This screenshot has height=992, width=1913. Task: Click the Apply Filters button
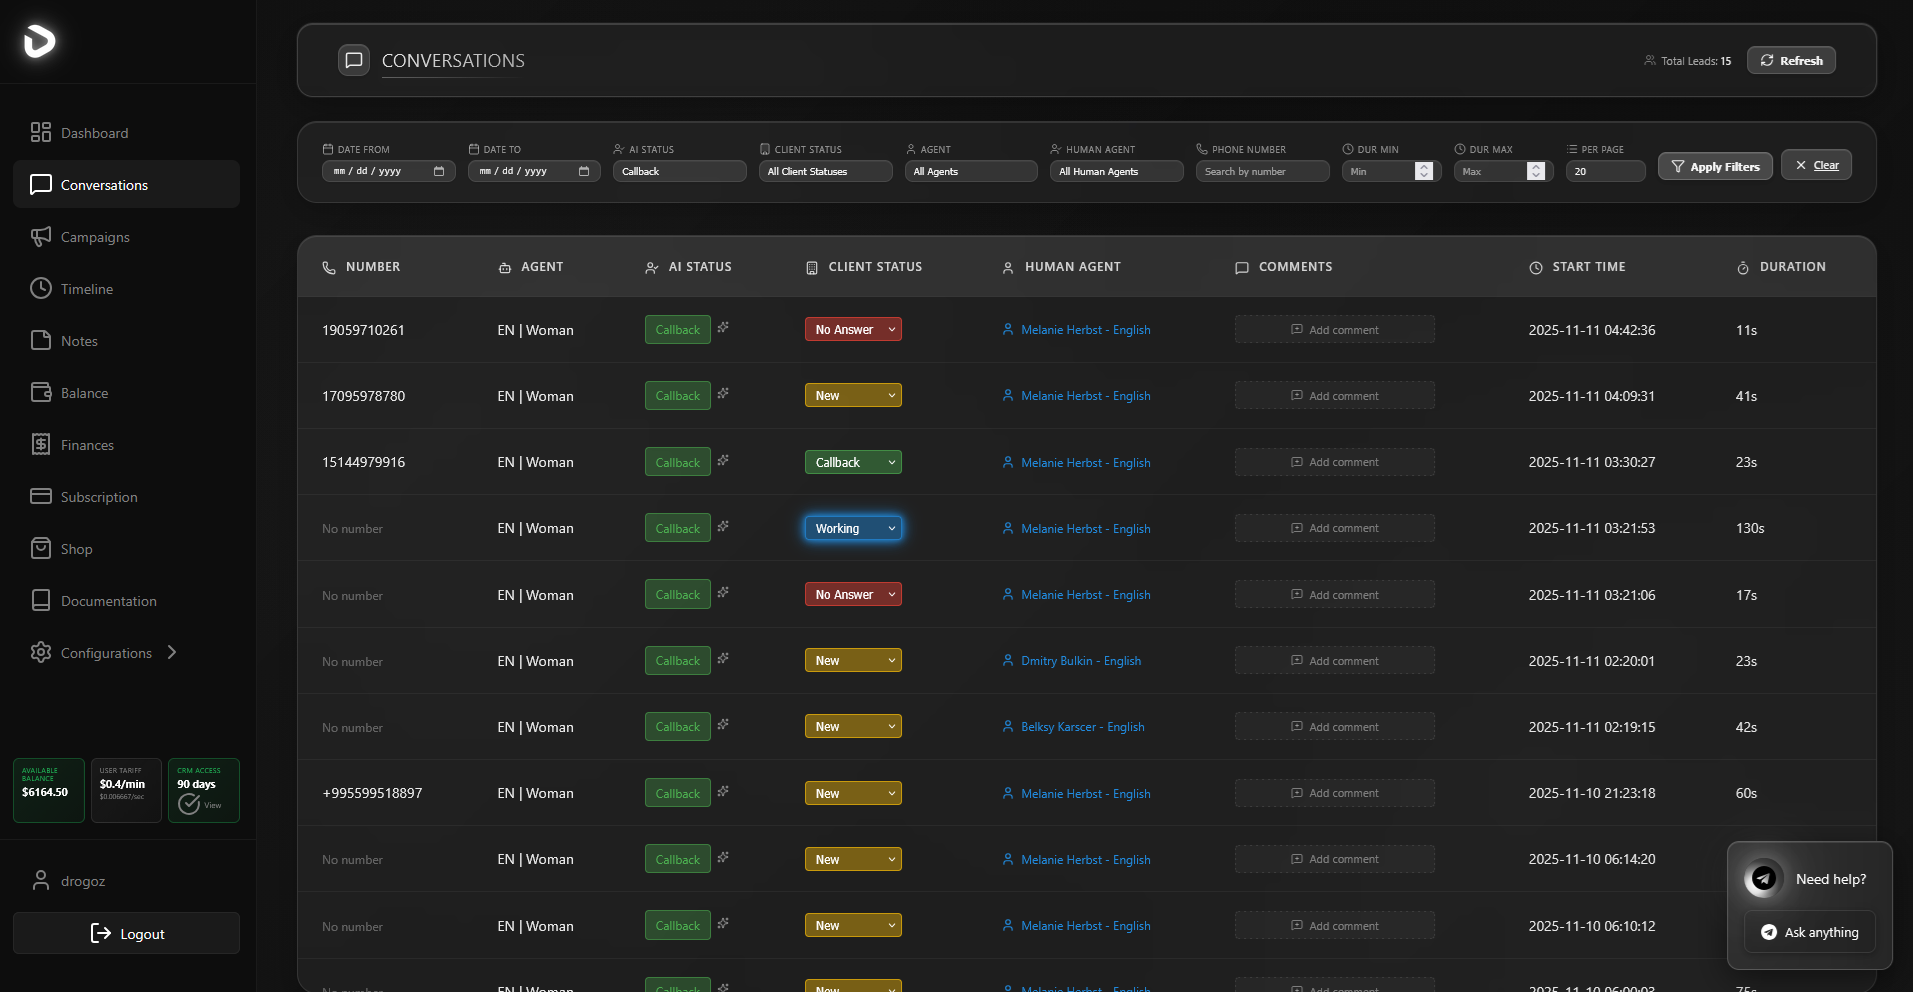[x=1714, y=165]
